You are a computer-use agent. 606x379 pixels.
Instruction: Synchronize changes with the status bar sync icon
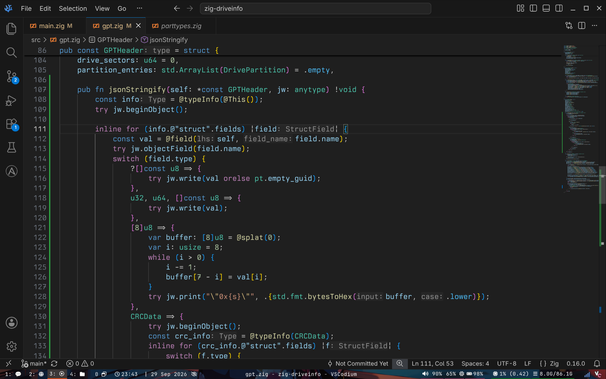[54, 364]
